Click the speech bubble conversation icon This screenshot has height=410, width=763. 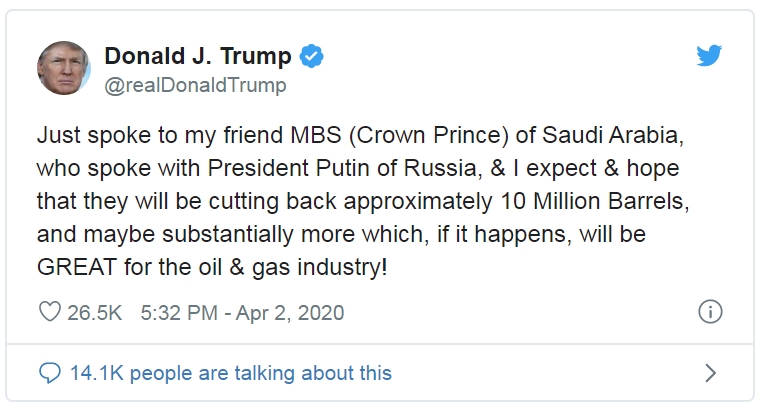click(x=50, y=373)
